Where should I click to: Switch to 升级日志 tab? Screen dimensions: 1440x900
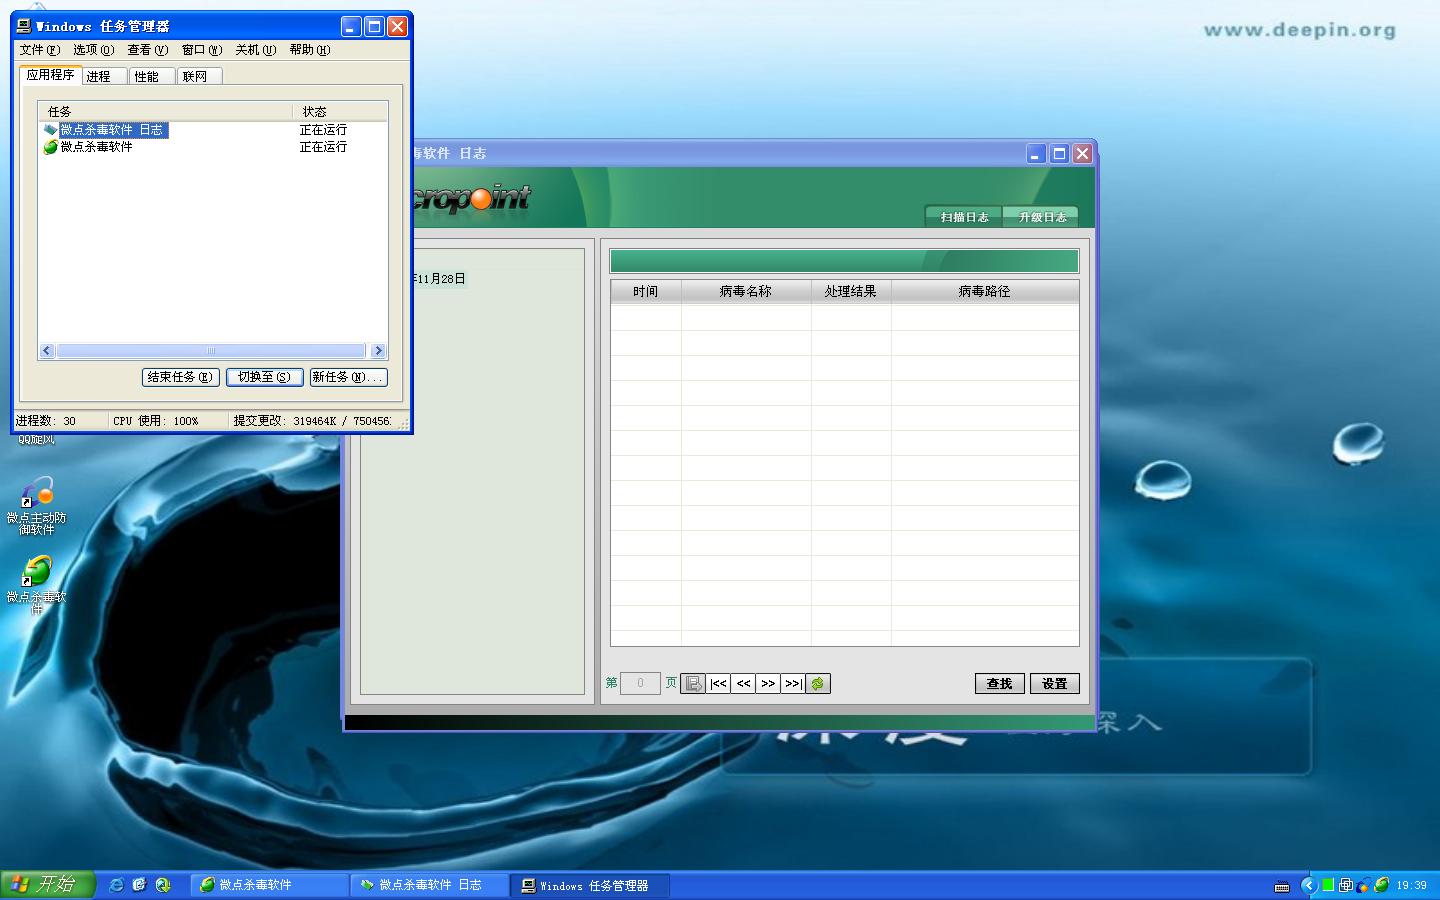1042,217
